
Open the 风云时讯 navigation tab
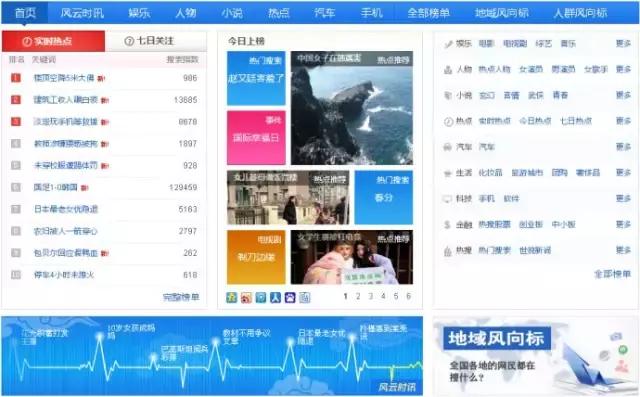82,13
